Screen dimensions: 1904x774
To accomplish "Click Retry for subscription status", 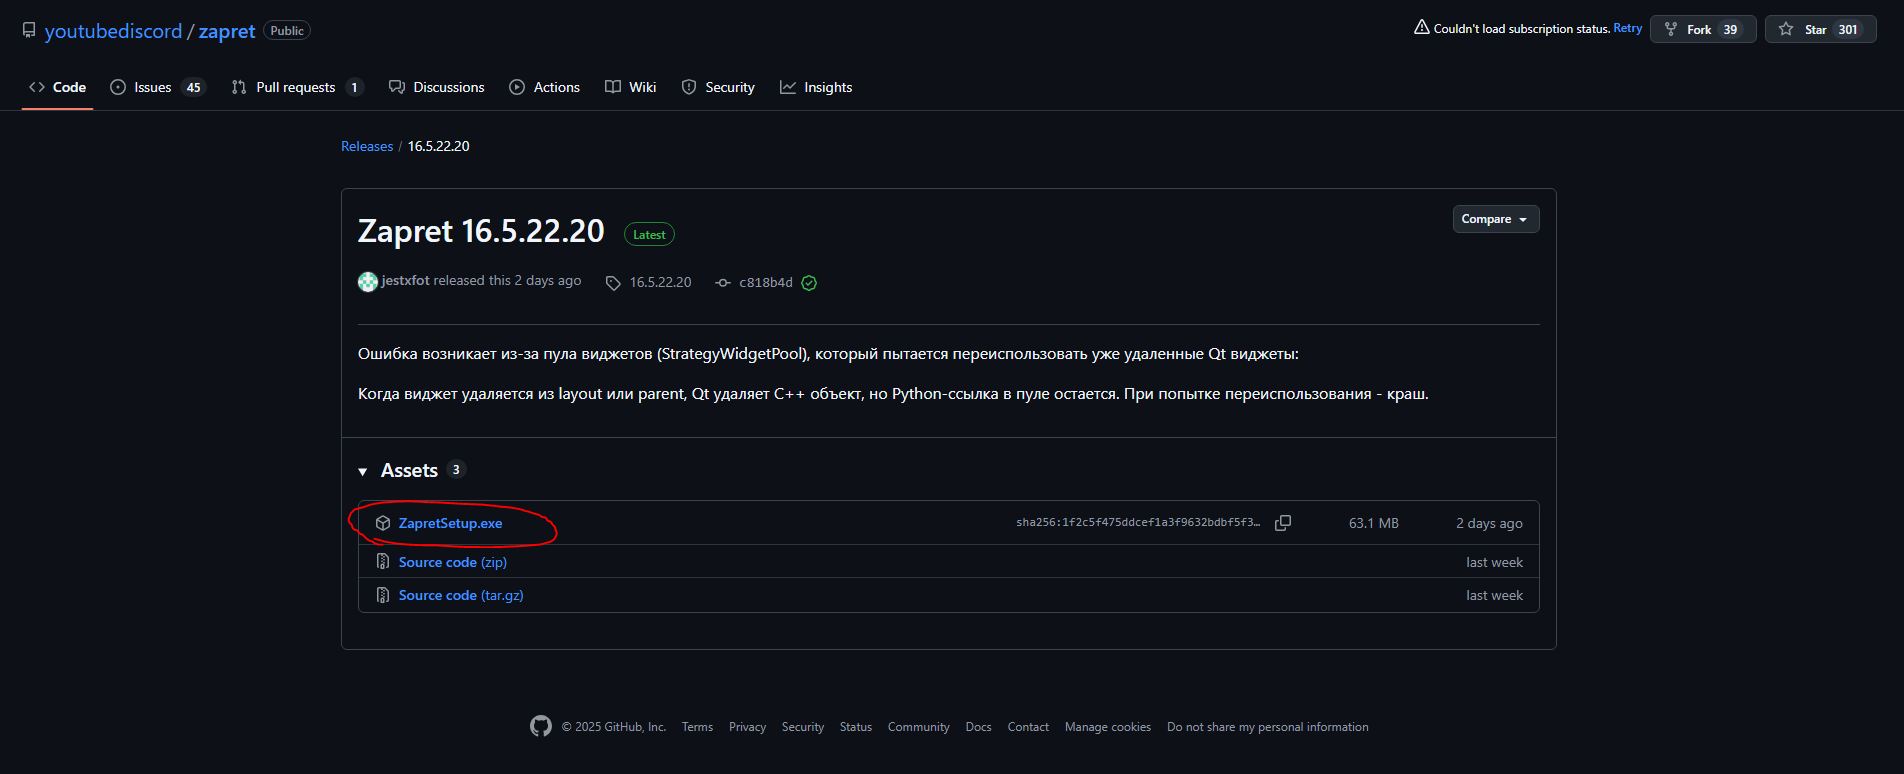I will coord(1628,28).
